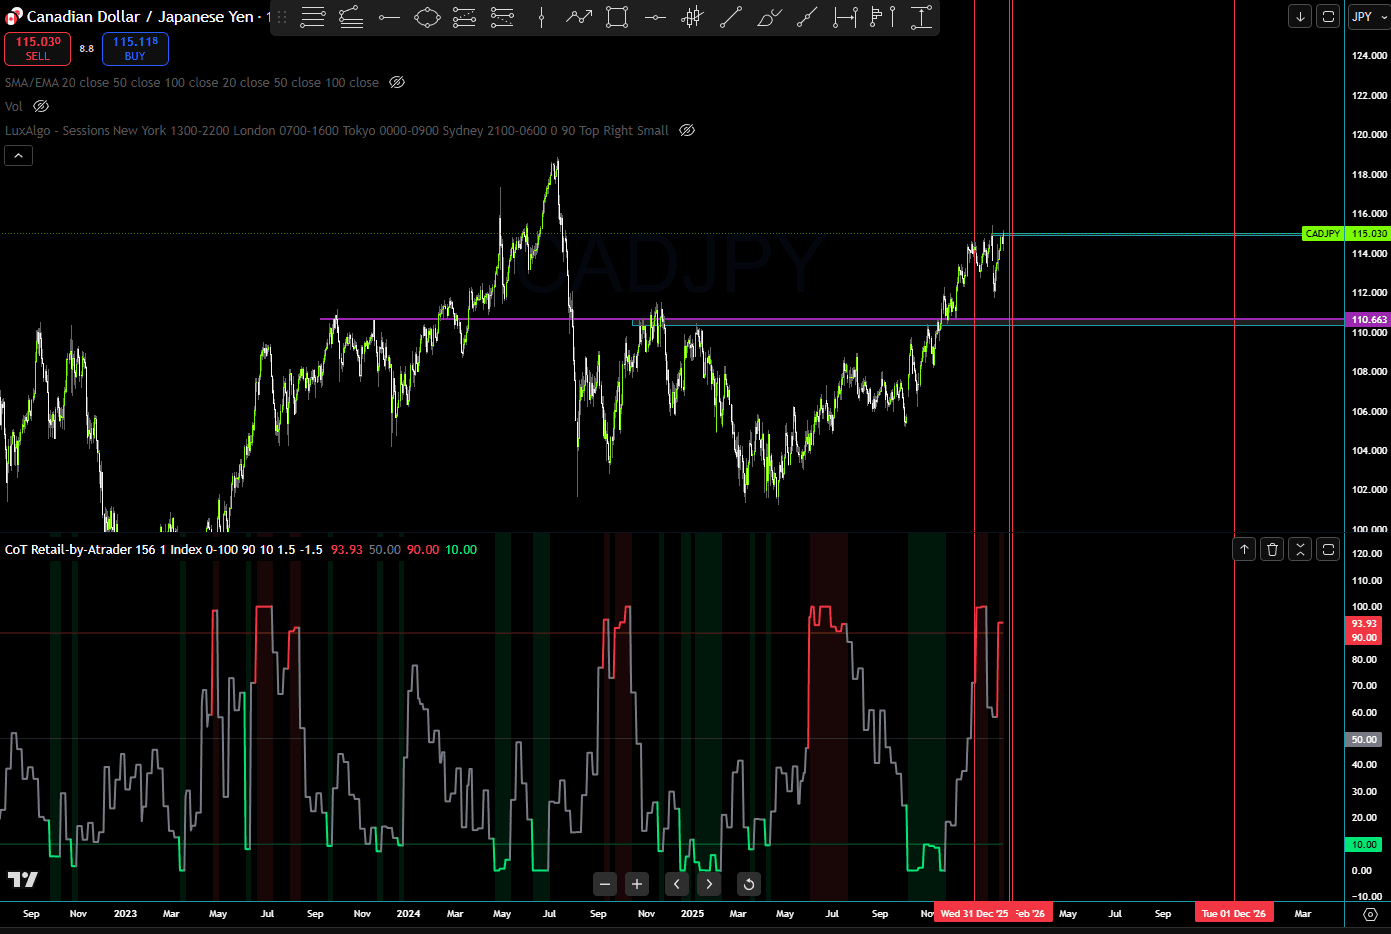The image size is (1391, 934).
Task: Delete the CoT indicator using the trash icon
Action: coord(1271,549)
